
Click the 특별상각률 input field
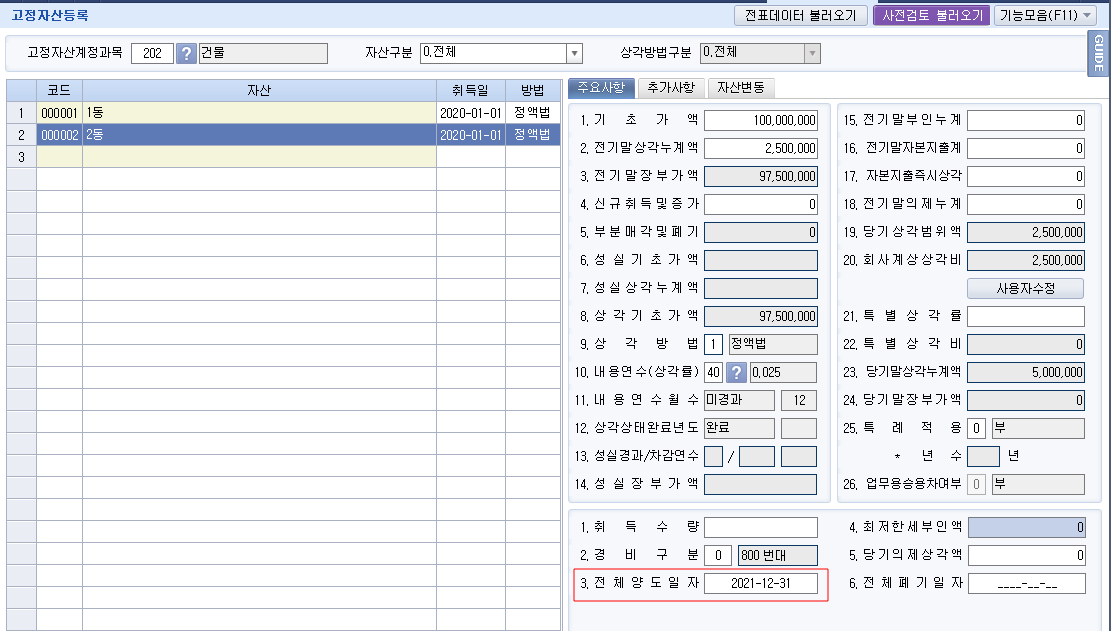(x=1025, y=317)
